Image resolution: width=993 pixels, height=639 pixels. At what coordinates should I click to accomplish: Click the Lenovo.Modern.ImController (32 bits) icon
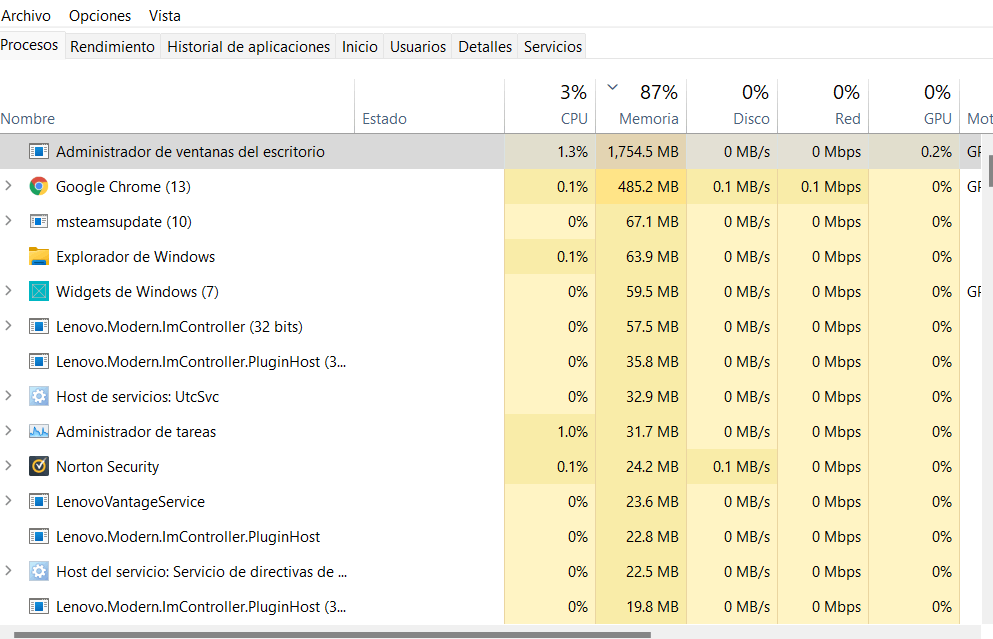coord(39,327)
